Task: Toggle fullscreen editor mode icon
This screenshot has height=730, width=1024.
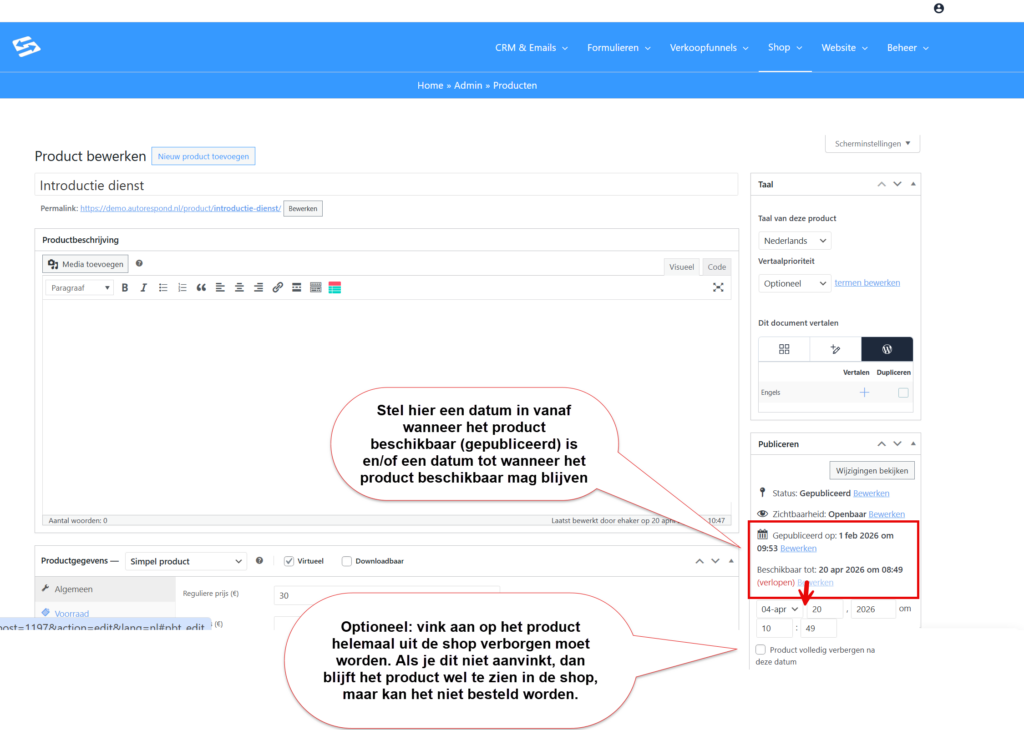Action: tap(718, 288)
